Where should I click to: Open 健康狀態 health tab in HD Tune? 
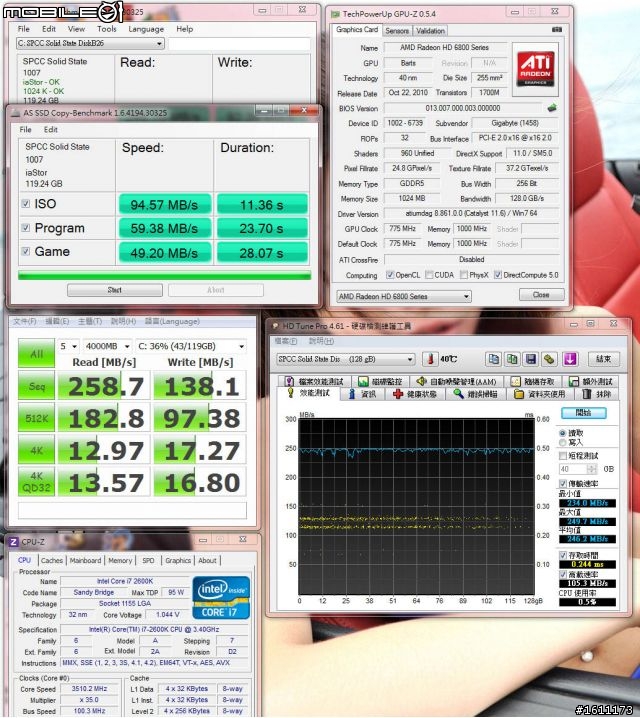point(415,394)
